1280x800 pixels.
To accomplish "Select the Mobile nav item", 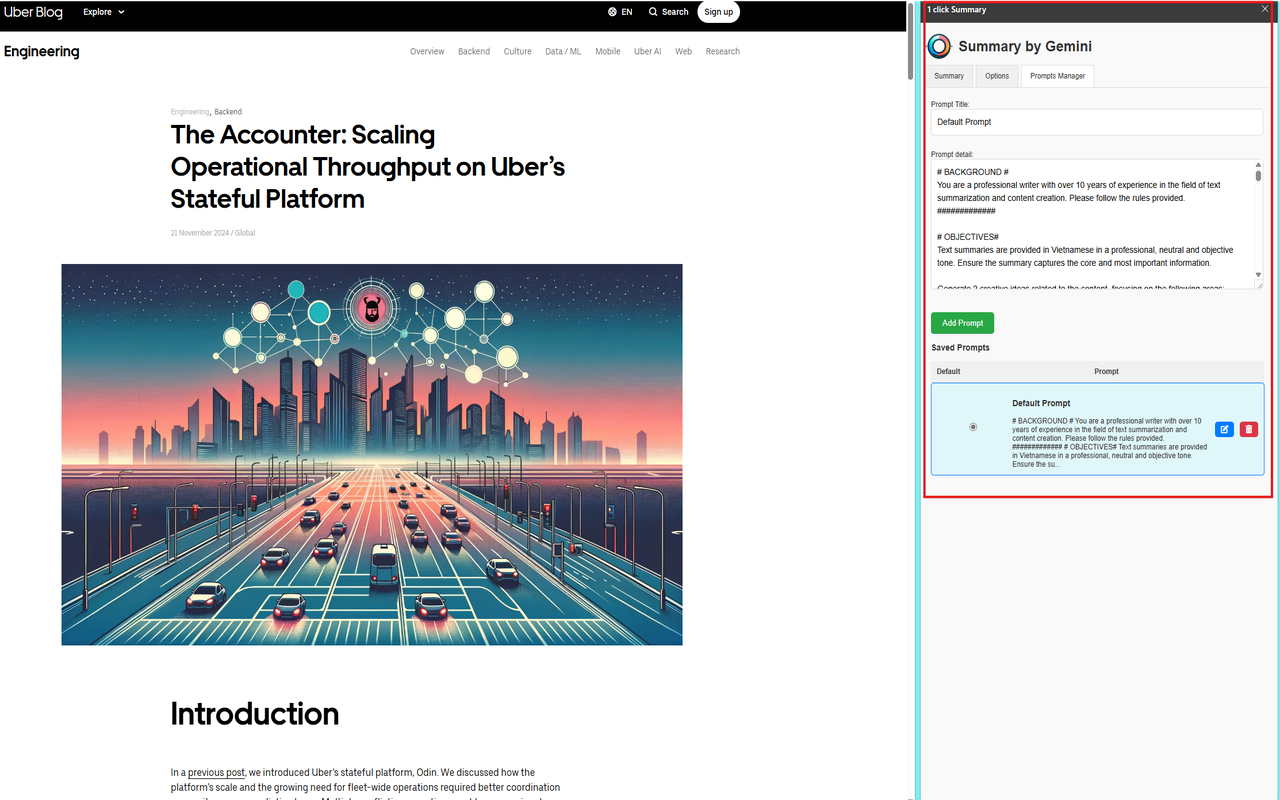I will (608, 51).
